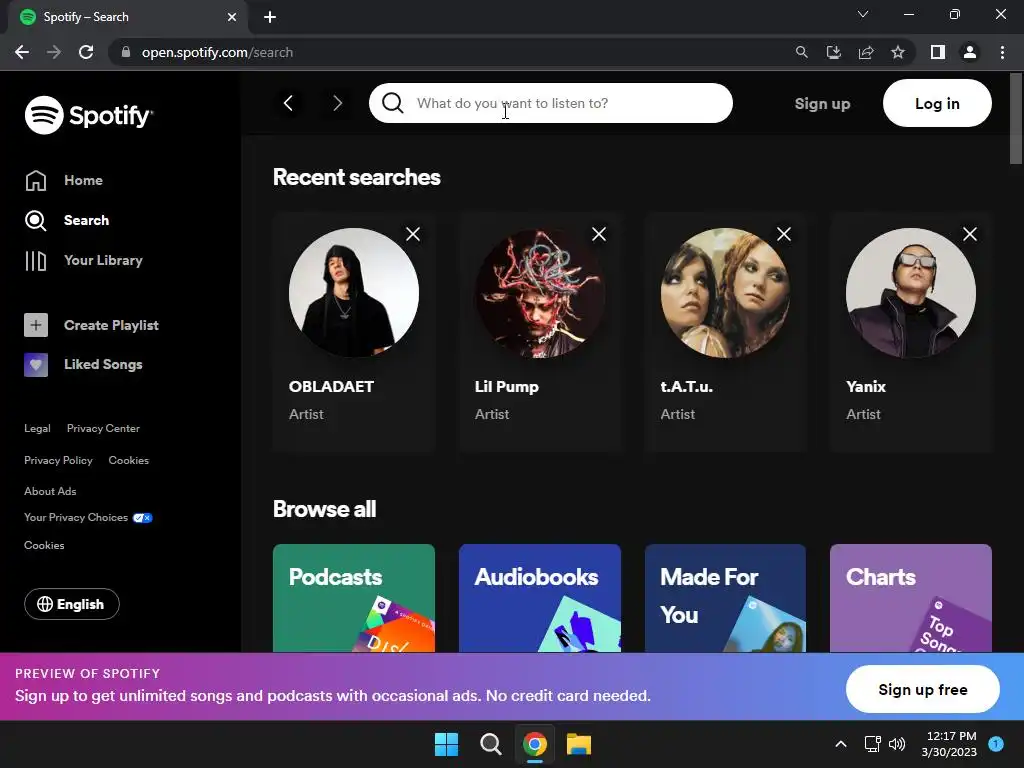This screenshot has height=768, width=1024.
Task: Open the Liked Songs label
Action: pyautogui.click(x=103, y=364)
